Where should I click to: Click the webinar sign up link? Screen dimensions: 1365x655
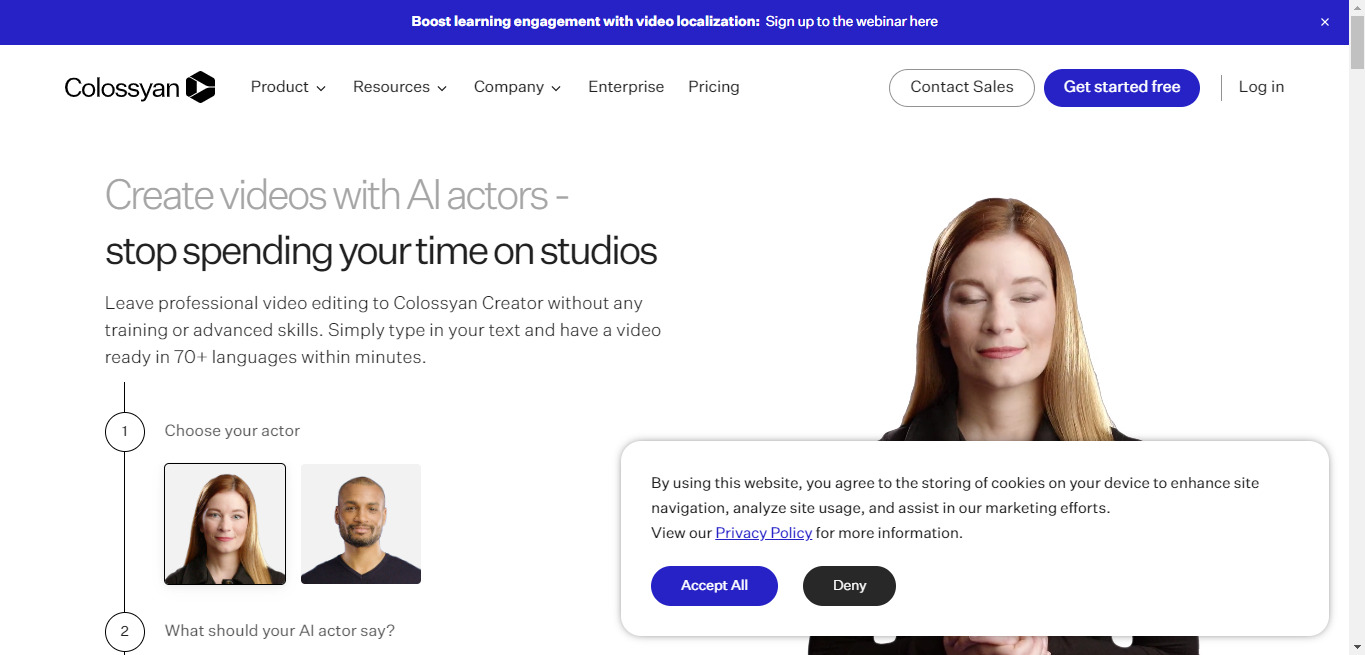pyautogui.click(x=852, y=21)
